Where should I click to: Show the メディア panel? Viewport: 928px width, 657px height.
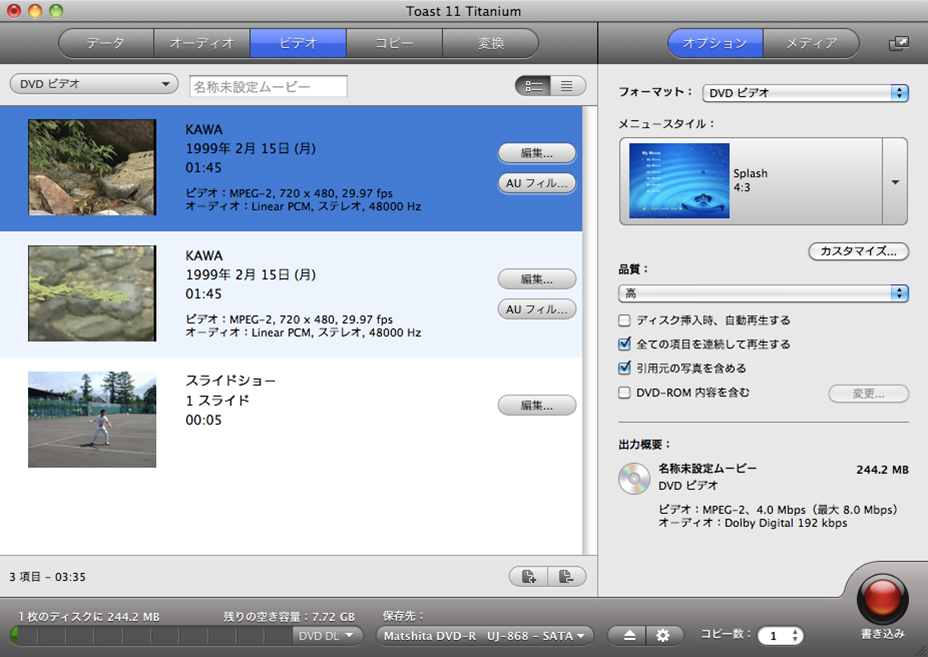point(811,43)
